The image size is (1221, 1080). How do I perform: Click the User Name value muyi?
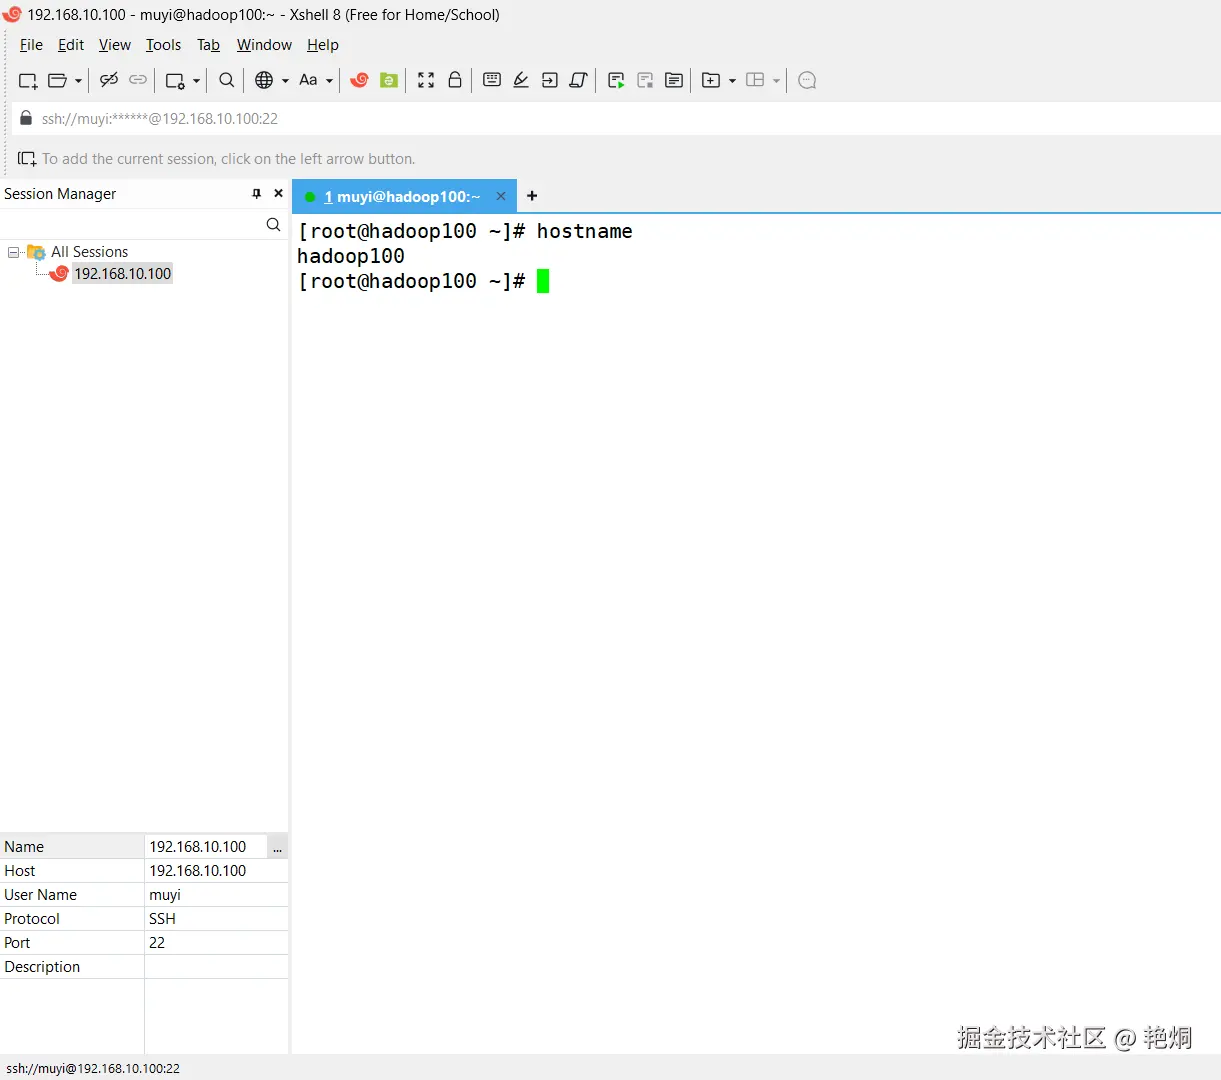click(165, 895)
